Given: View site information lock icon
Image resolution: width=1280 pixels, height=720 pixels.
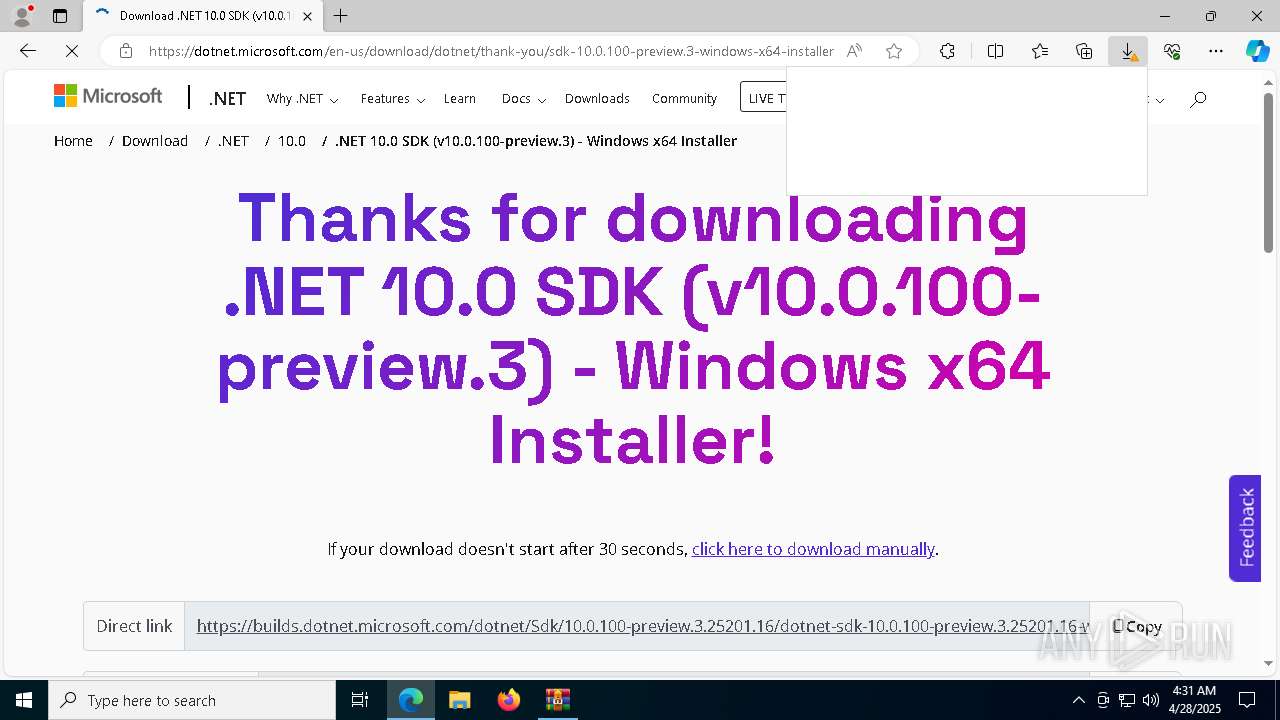Looking at the screenshot, I should (x=125, y=51).
